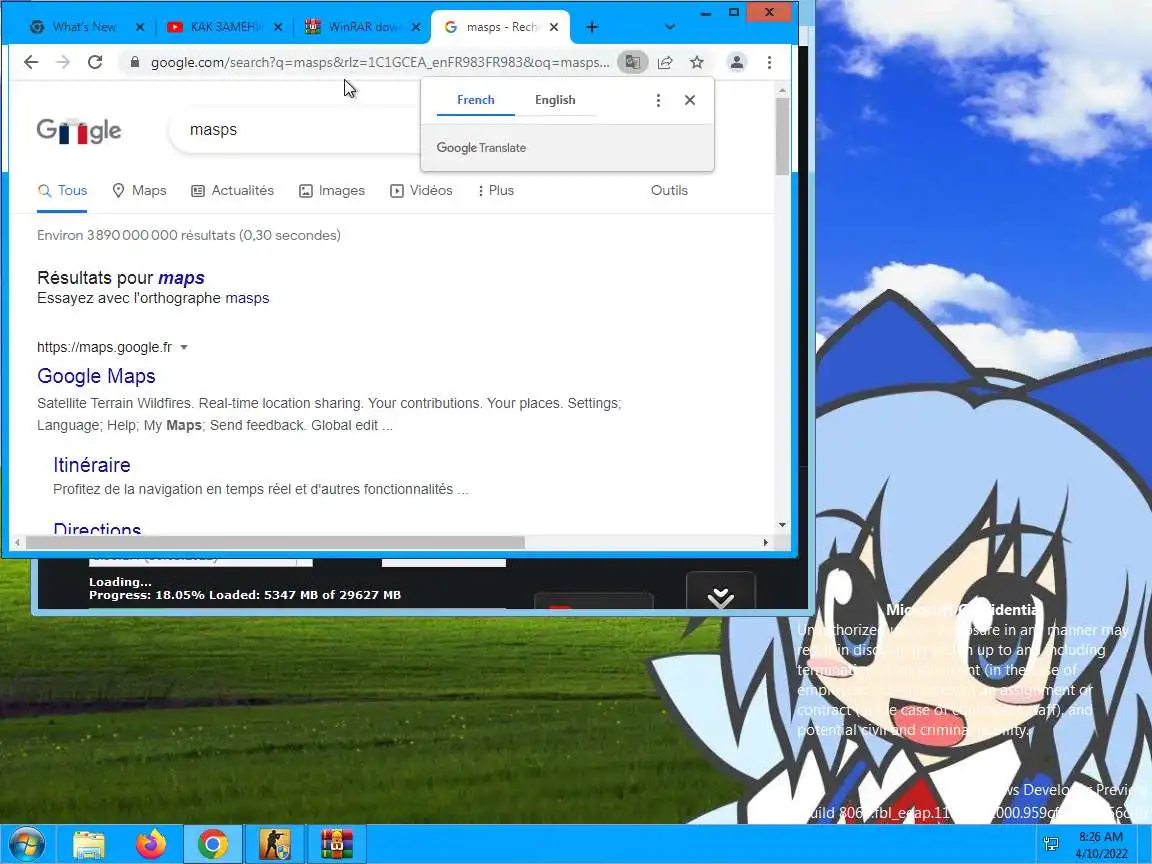Close the Google Translate popup
The image size is (1152, 864).
pyautogui.click(x=690, y=100)
